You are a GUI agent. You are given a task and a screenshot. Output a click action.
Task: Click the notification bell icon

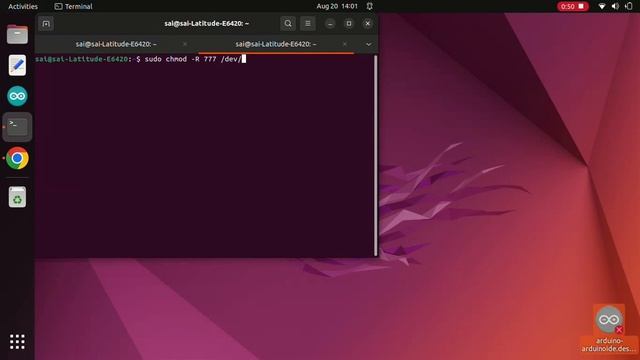click(x=369, y=6)
